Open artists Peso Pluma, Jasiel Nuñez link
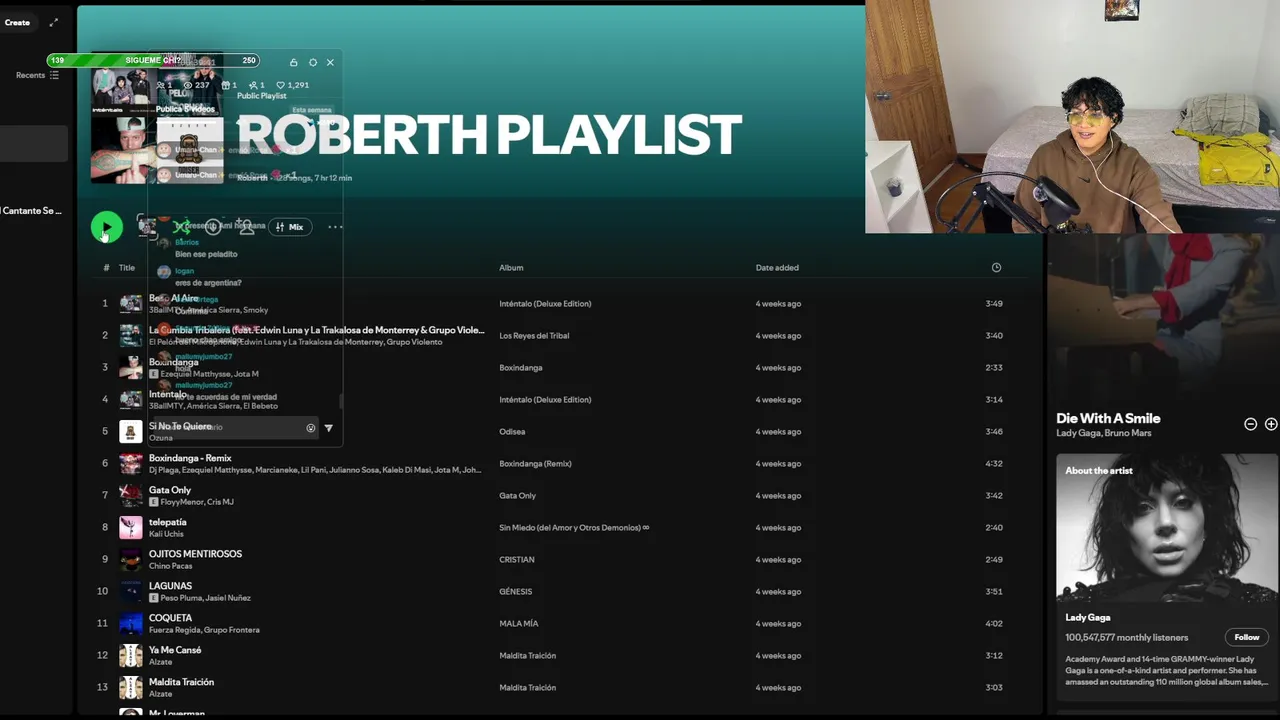1280x720 pixels. pos(205,598)
